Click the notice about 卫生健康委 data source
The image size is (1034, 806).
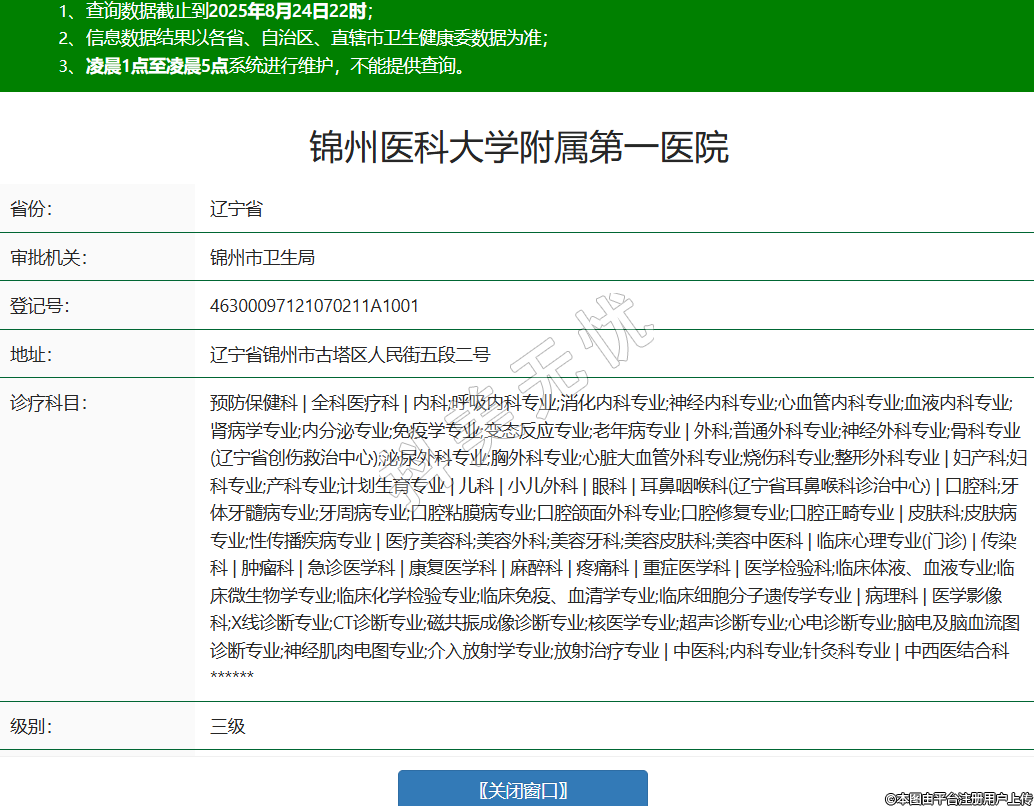pyautogui.click(x=303, y=39)
